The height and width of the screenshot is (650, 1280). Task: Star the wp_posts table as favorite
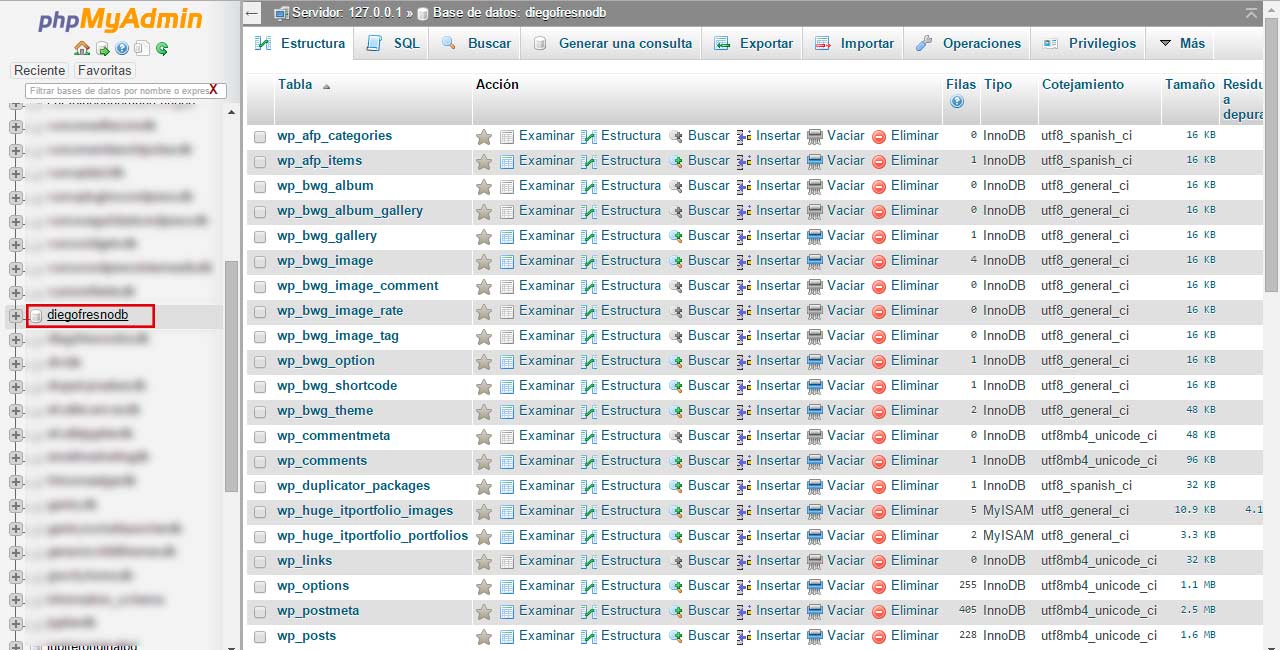click(484, 635)
